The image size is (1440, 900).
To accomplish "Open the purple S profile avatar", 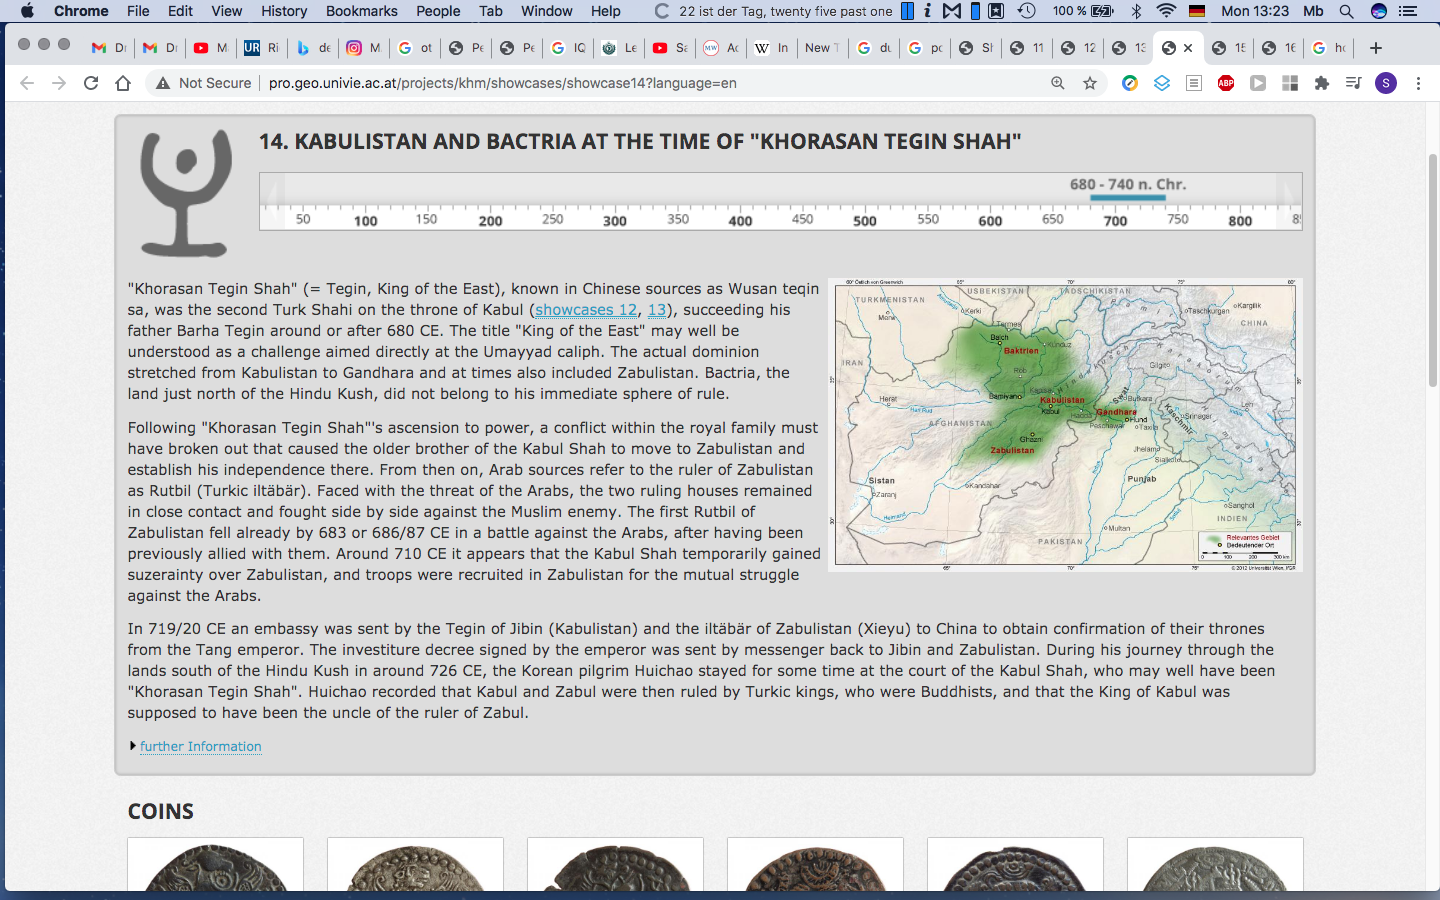I will coord(1386,83).
